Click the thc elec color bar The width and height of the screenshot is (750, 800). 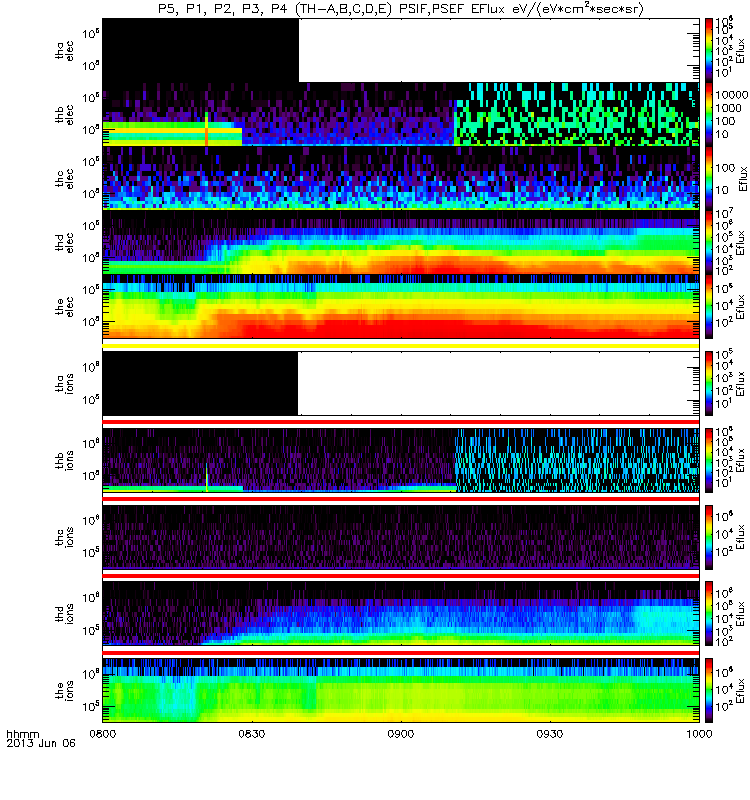tap(709, 179)
